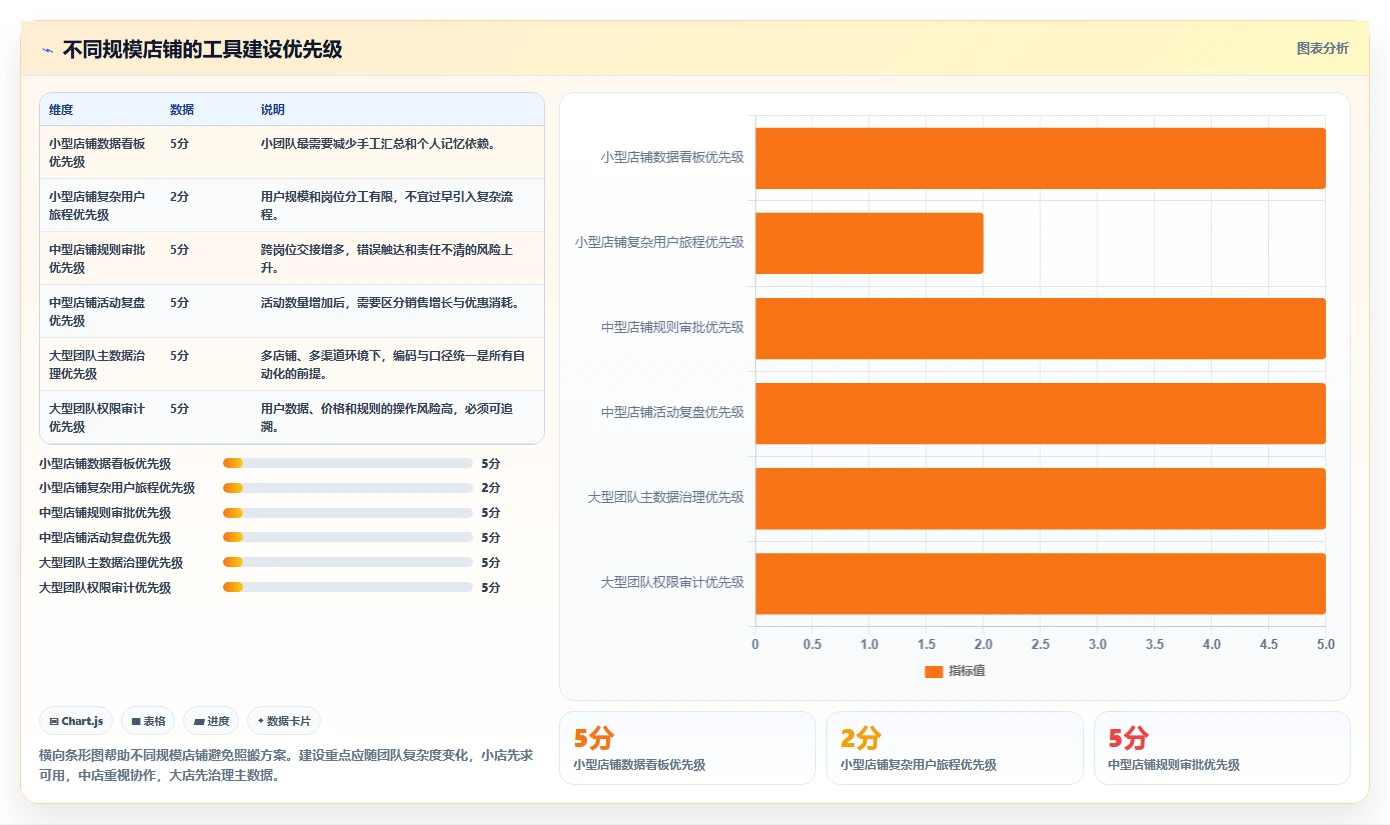Viewport: 1390px width, 825px height.
Task: Click progress bar for 大型团队主数据治理优先级
Action: 348,563
